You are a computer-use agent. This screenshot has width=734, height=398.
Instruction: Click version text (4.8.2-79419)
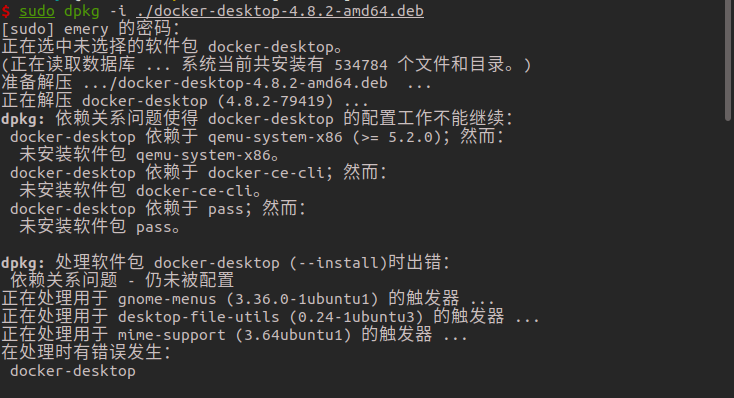[276, 101]
